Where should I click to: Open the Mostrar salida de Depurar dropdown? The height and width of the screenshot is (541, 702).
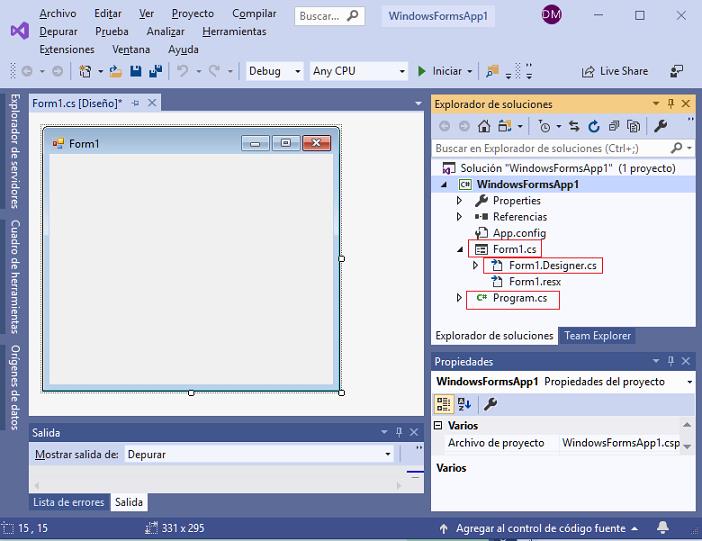coord(388,454)
